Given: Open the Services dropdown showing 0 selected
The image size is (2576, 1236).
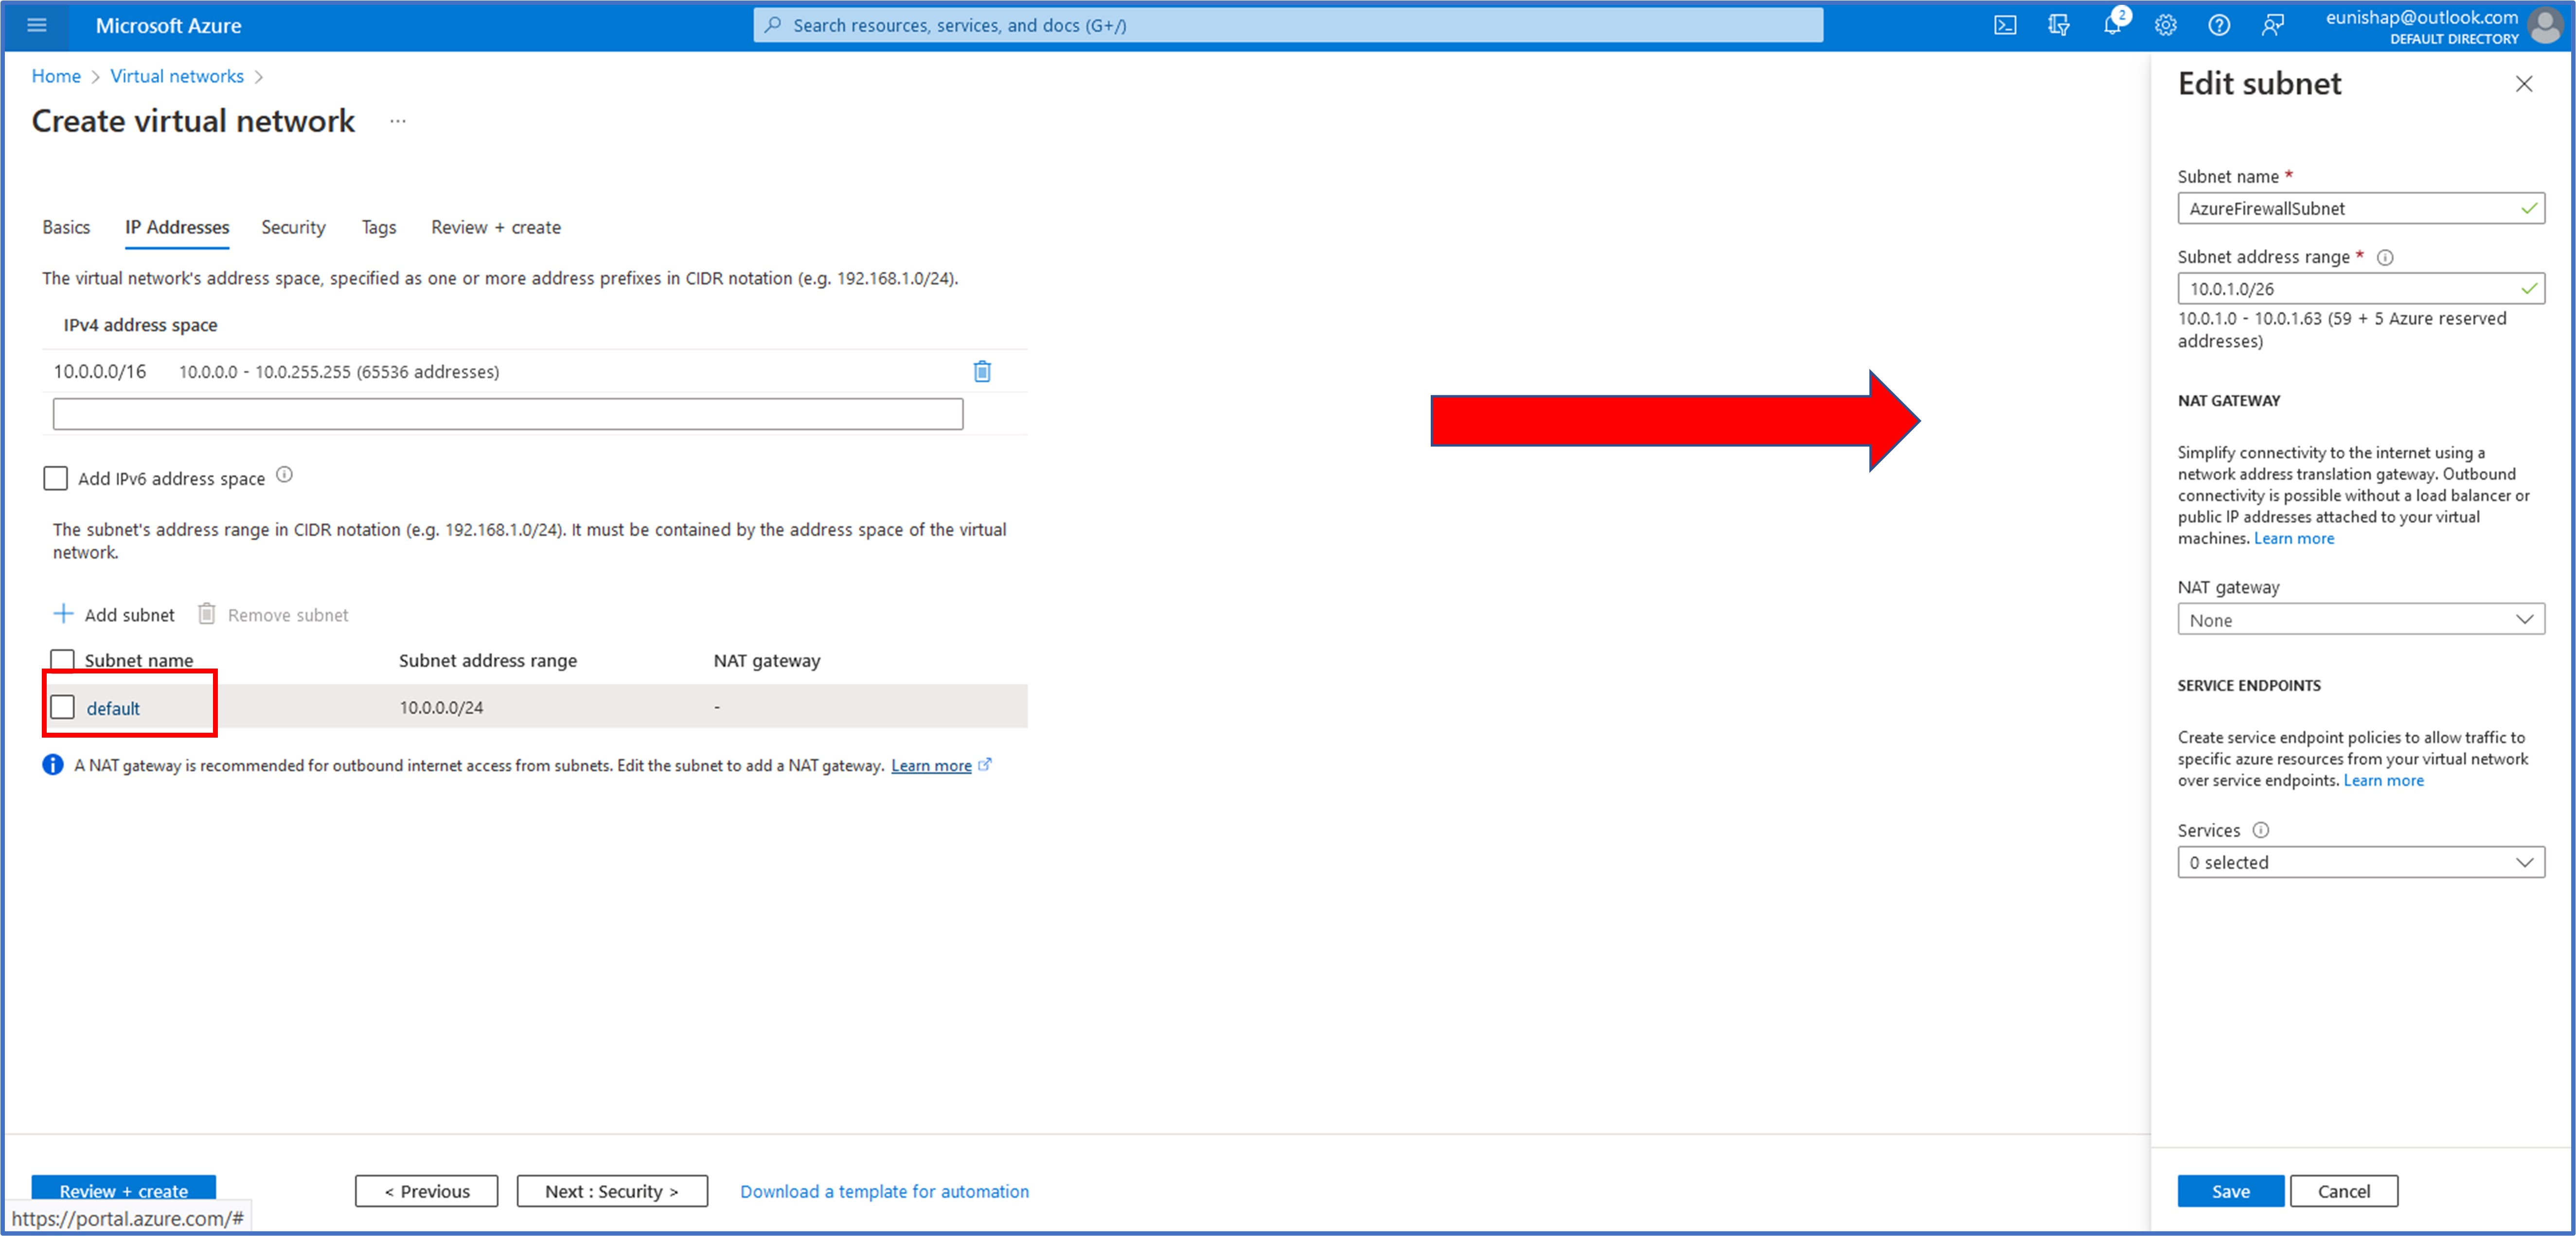Looking at the screenshot, I should pyautogui.click(x=2360, y=861).
